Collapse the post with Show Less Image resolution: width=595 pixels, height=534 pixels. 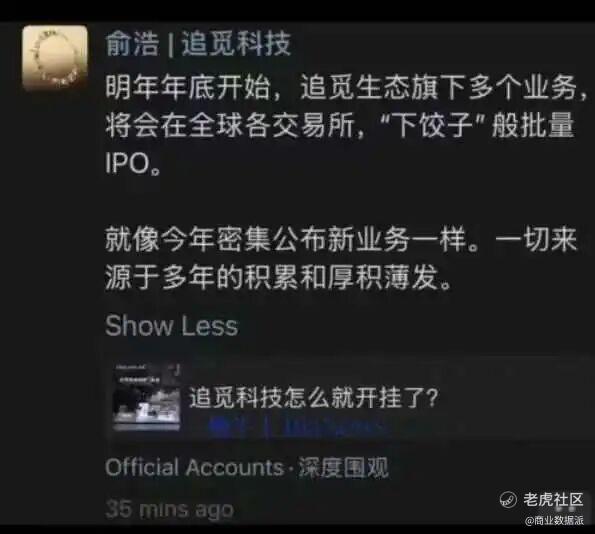click(x=172, y=326)
